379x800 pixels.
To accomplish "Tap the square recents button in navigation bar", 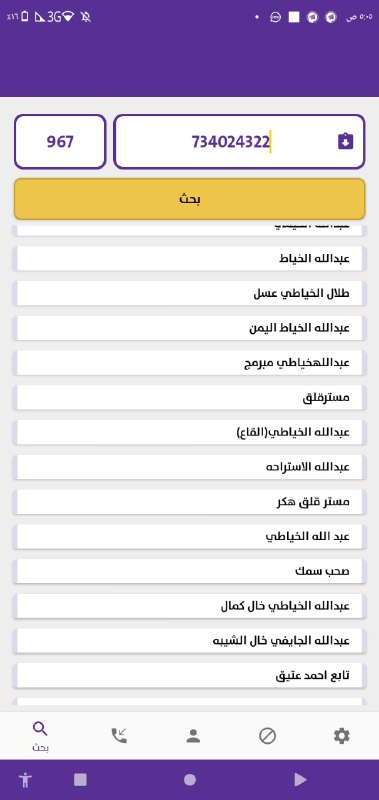I will click(x=80, y=780).
